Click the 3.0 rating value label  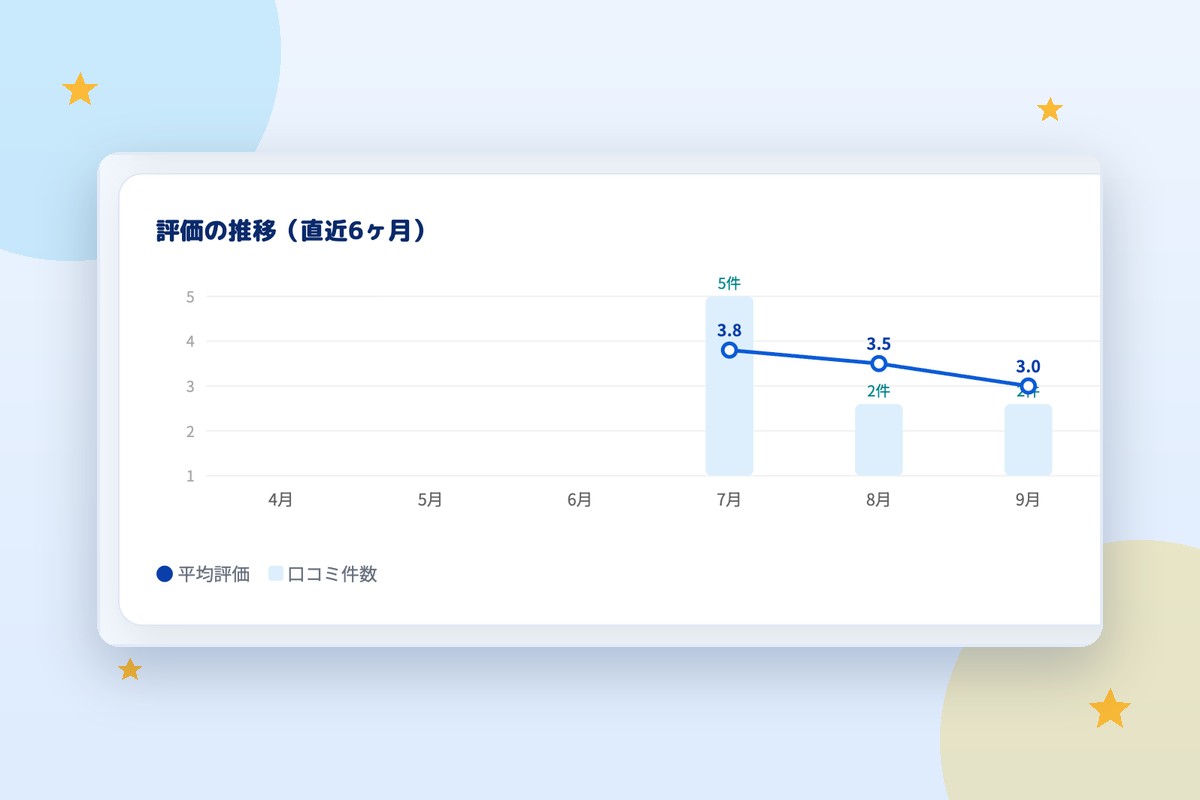click(x=1028, y=366)
